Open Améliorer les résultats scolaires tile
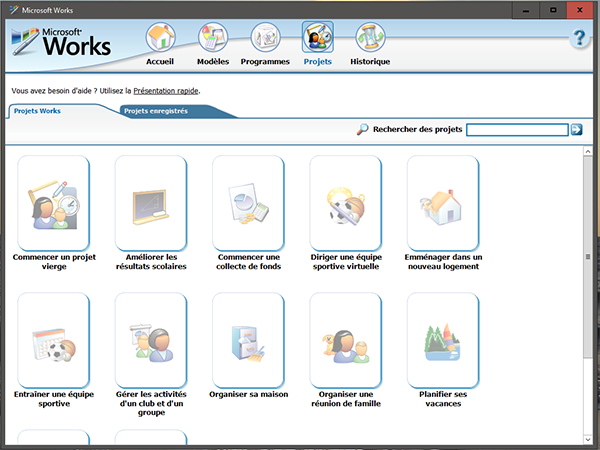The width and height of the screenshot is (600, 450). pos(151,203)
